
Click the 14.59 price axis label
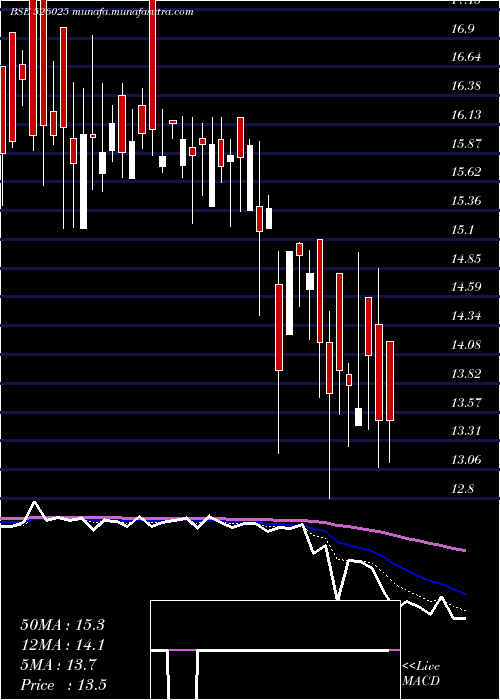pos(467,287)
